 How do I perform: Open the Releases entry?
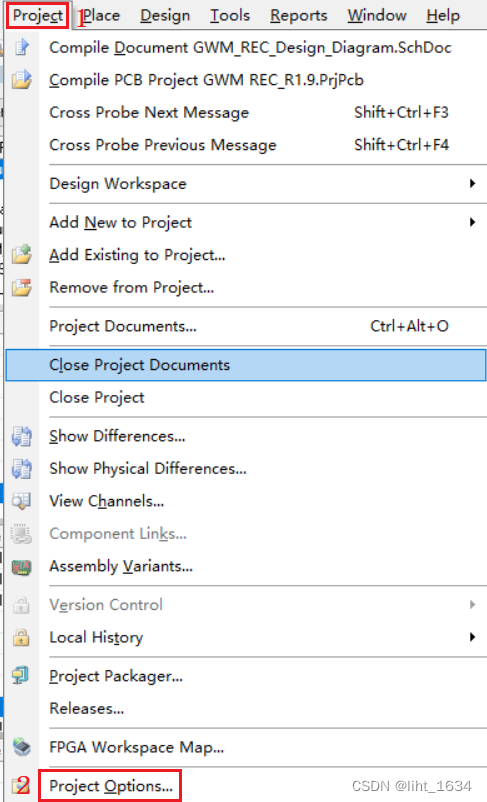[86, 708]
